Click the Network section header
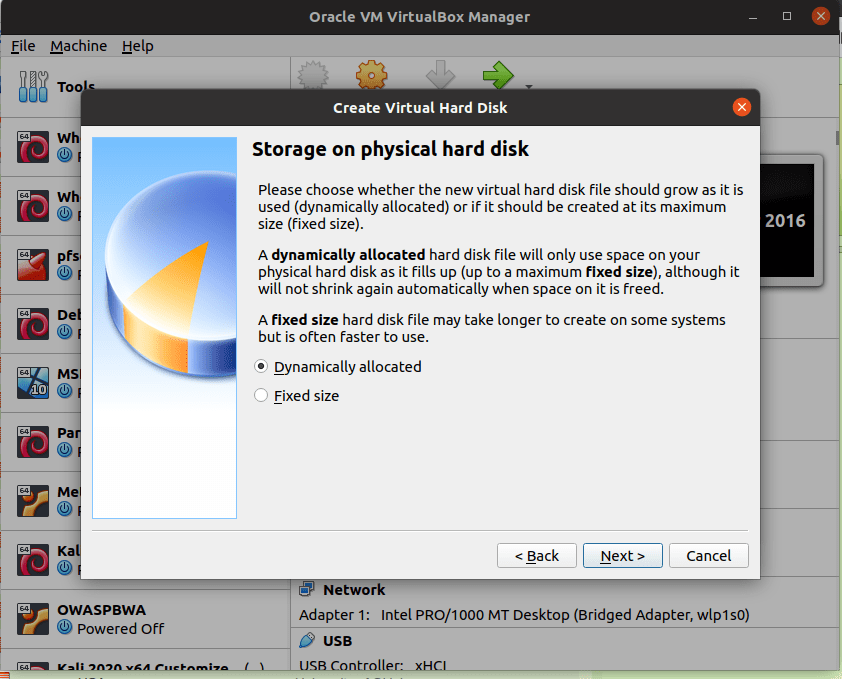Screen dimensions: 842x679 coord(354,590)
